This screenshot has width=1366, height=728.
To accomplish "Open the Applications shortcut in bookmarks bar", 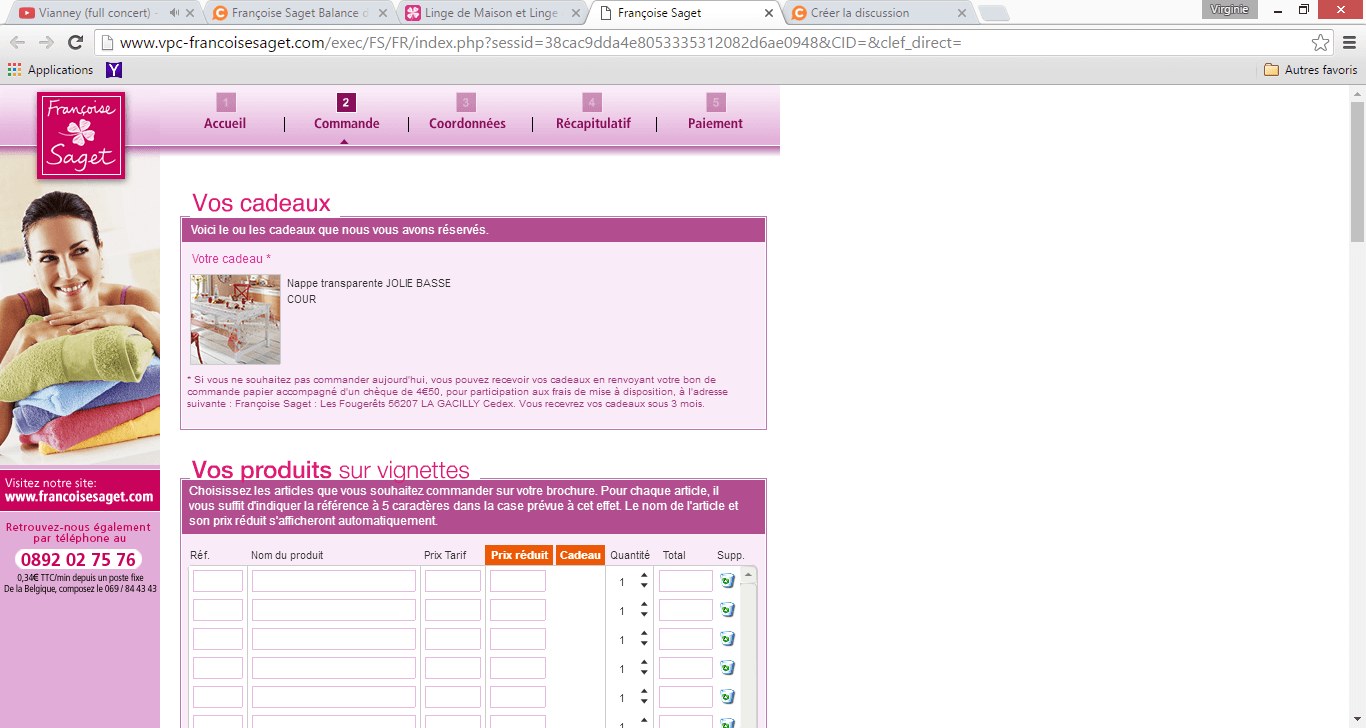I will point(51,70).
